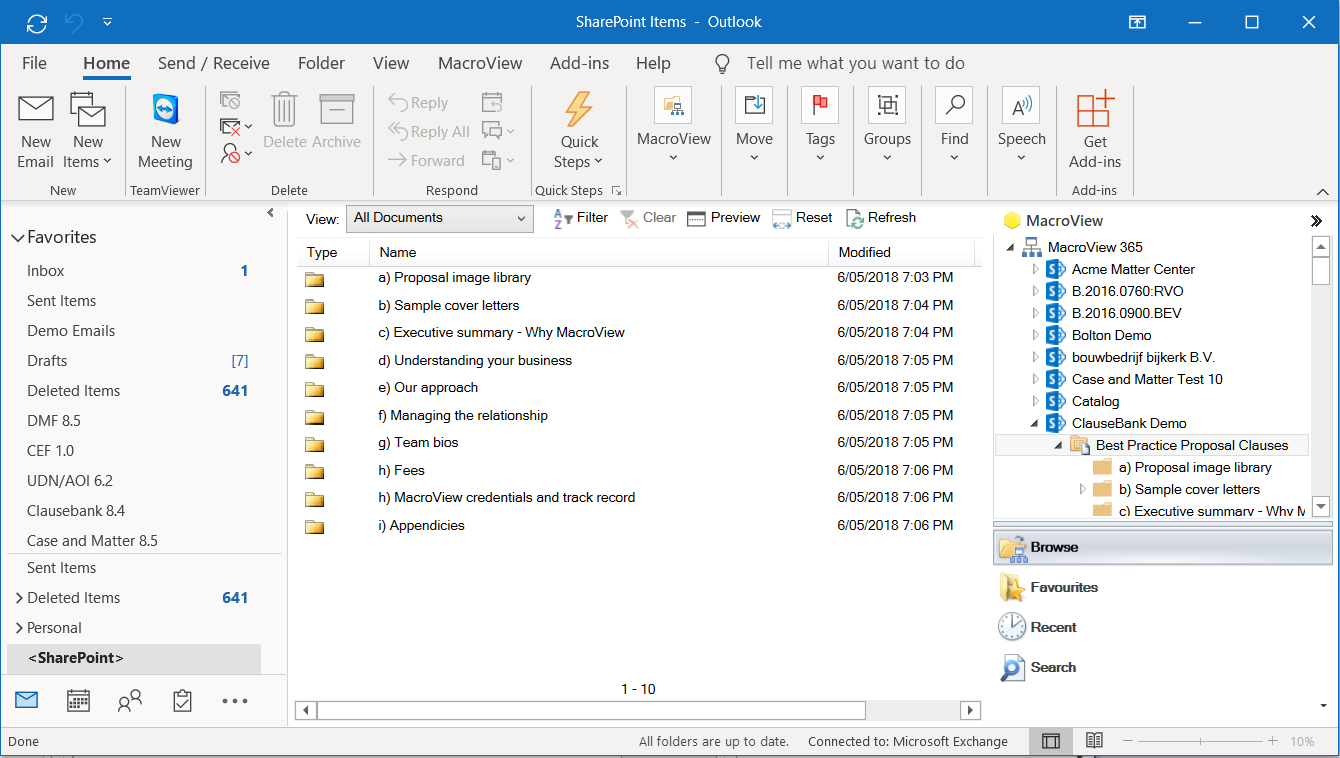Open the View All Documents dropdown
Image resolution: width=1340 pixels, height=758 pixels.
pyautogui.click(x=440, y=218)
